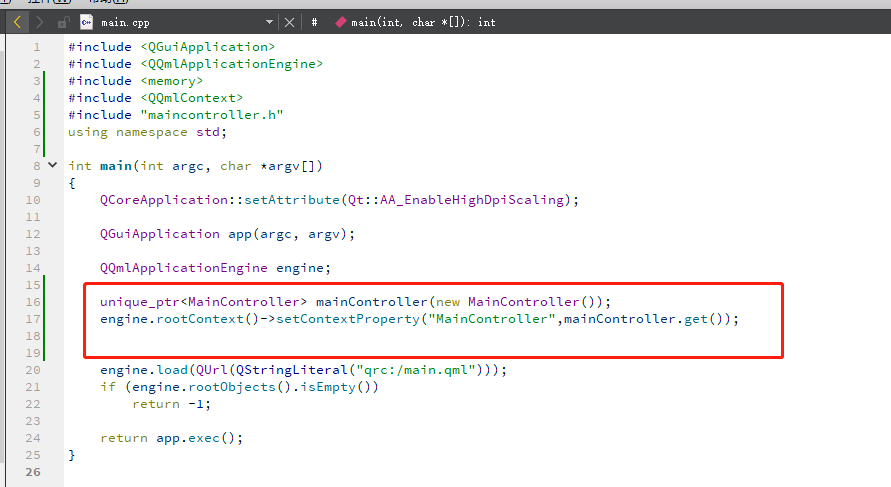Click 'mainController.get()' on line 17
This screenshot has height=487, width=891.
tap(647, 319)
